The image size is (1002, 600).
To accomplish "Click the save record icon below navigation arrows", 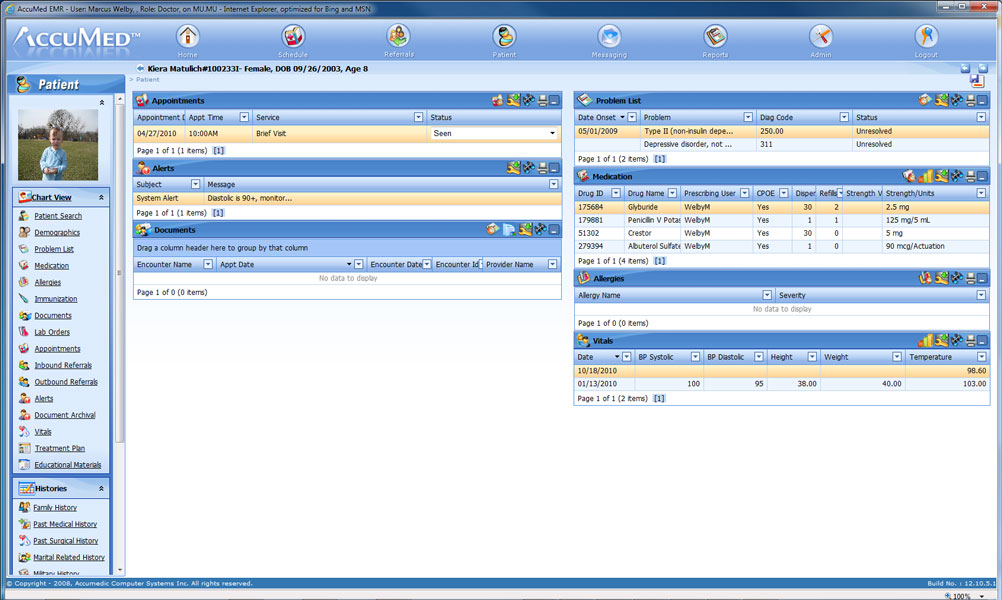I will click(977, 79).
